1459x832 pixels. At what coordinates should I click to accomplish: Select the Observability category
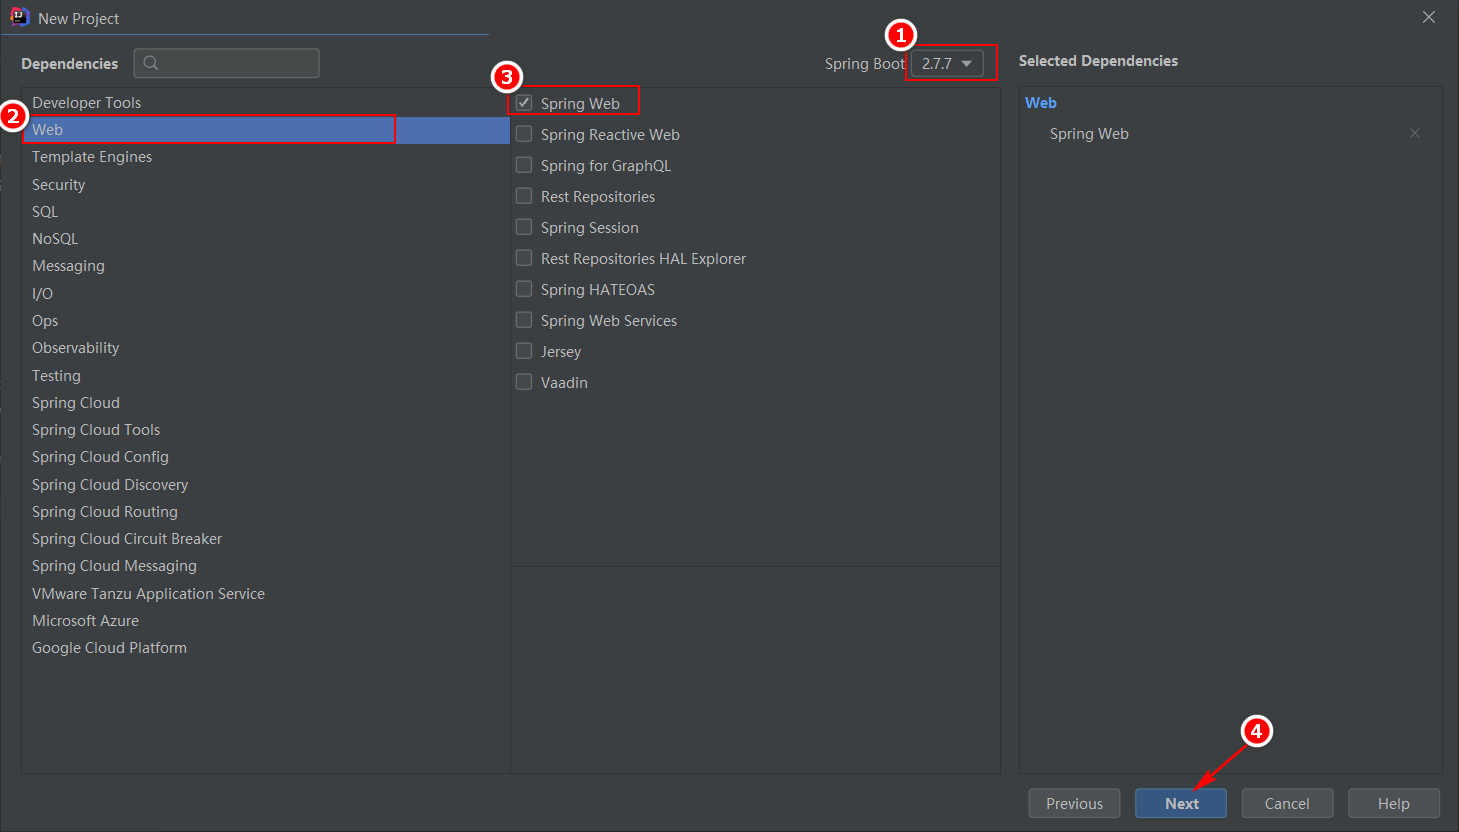(x=266, y=348)
